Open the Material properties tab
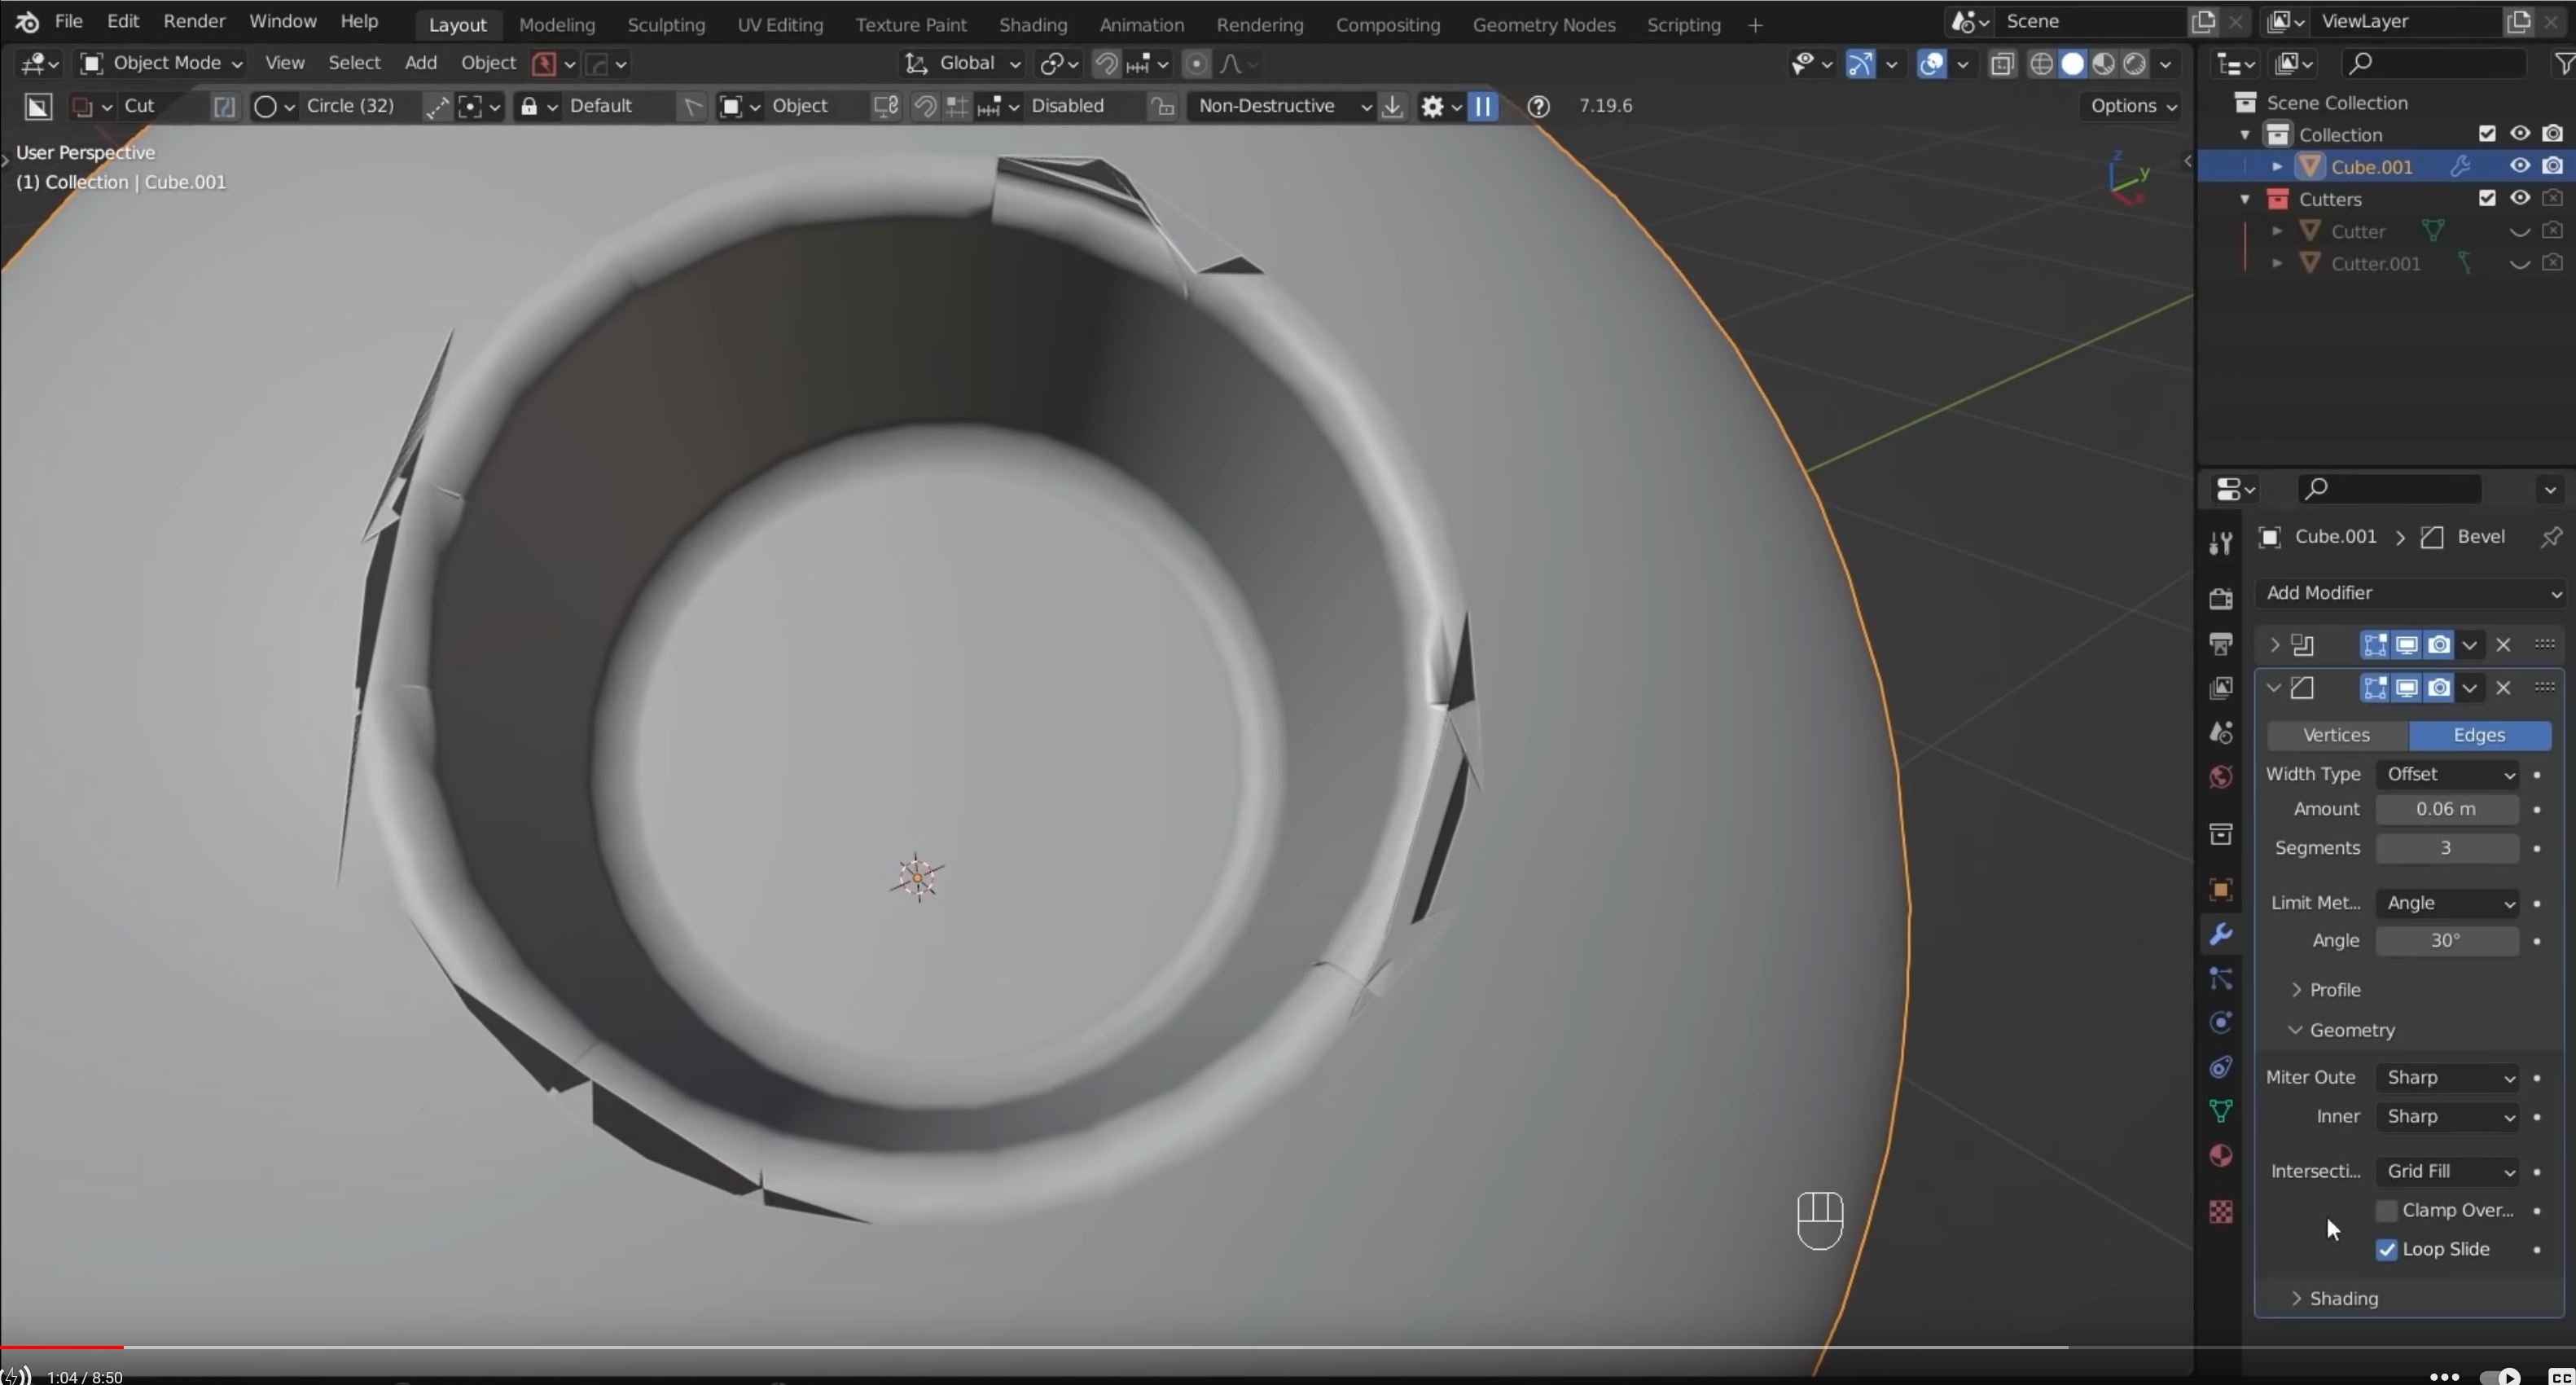2576x1385 pixels. pos(2220,1155)
